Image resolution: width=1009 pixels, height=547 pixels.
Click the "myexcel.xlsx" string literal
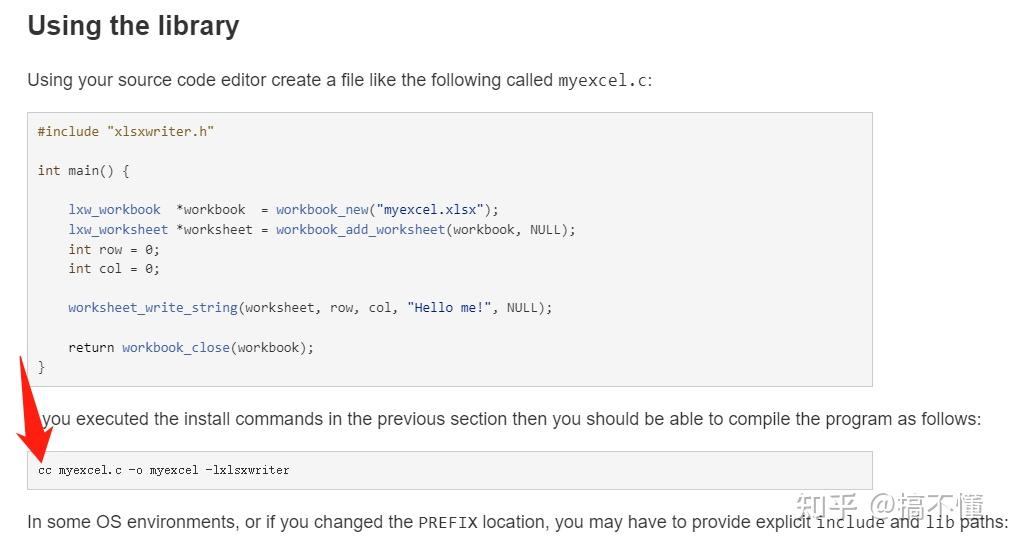click(430, 210)
